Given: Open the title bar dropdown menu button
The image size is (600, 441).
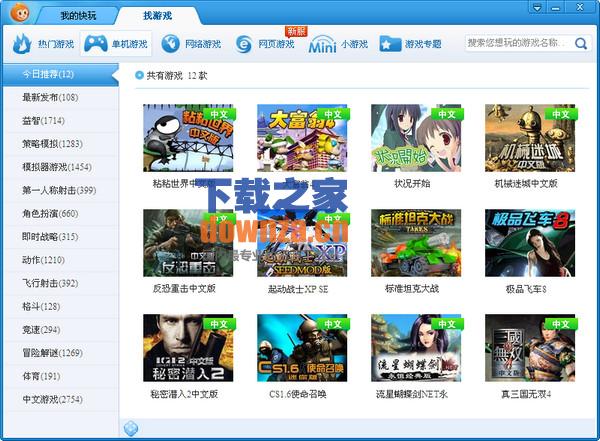Looking at the screenshot, I should coord(537,7).
